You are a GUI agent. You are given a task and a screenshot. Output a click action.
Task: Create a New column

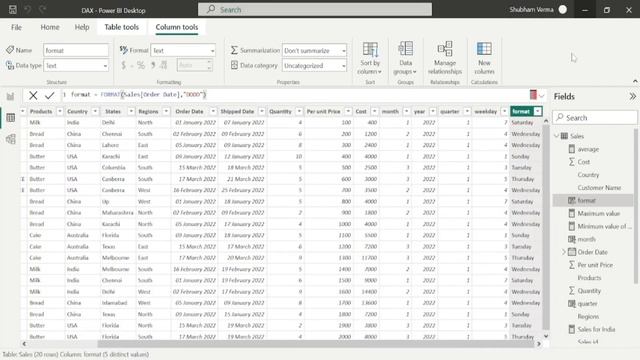[x=484, y=58]
